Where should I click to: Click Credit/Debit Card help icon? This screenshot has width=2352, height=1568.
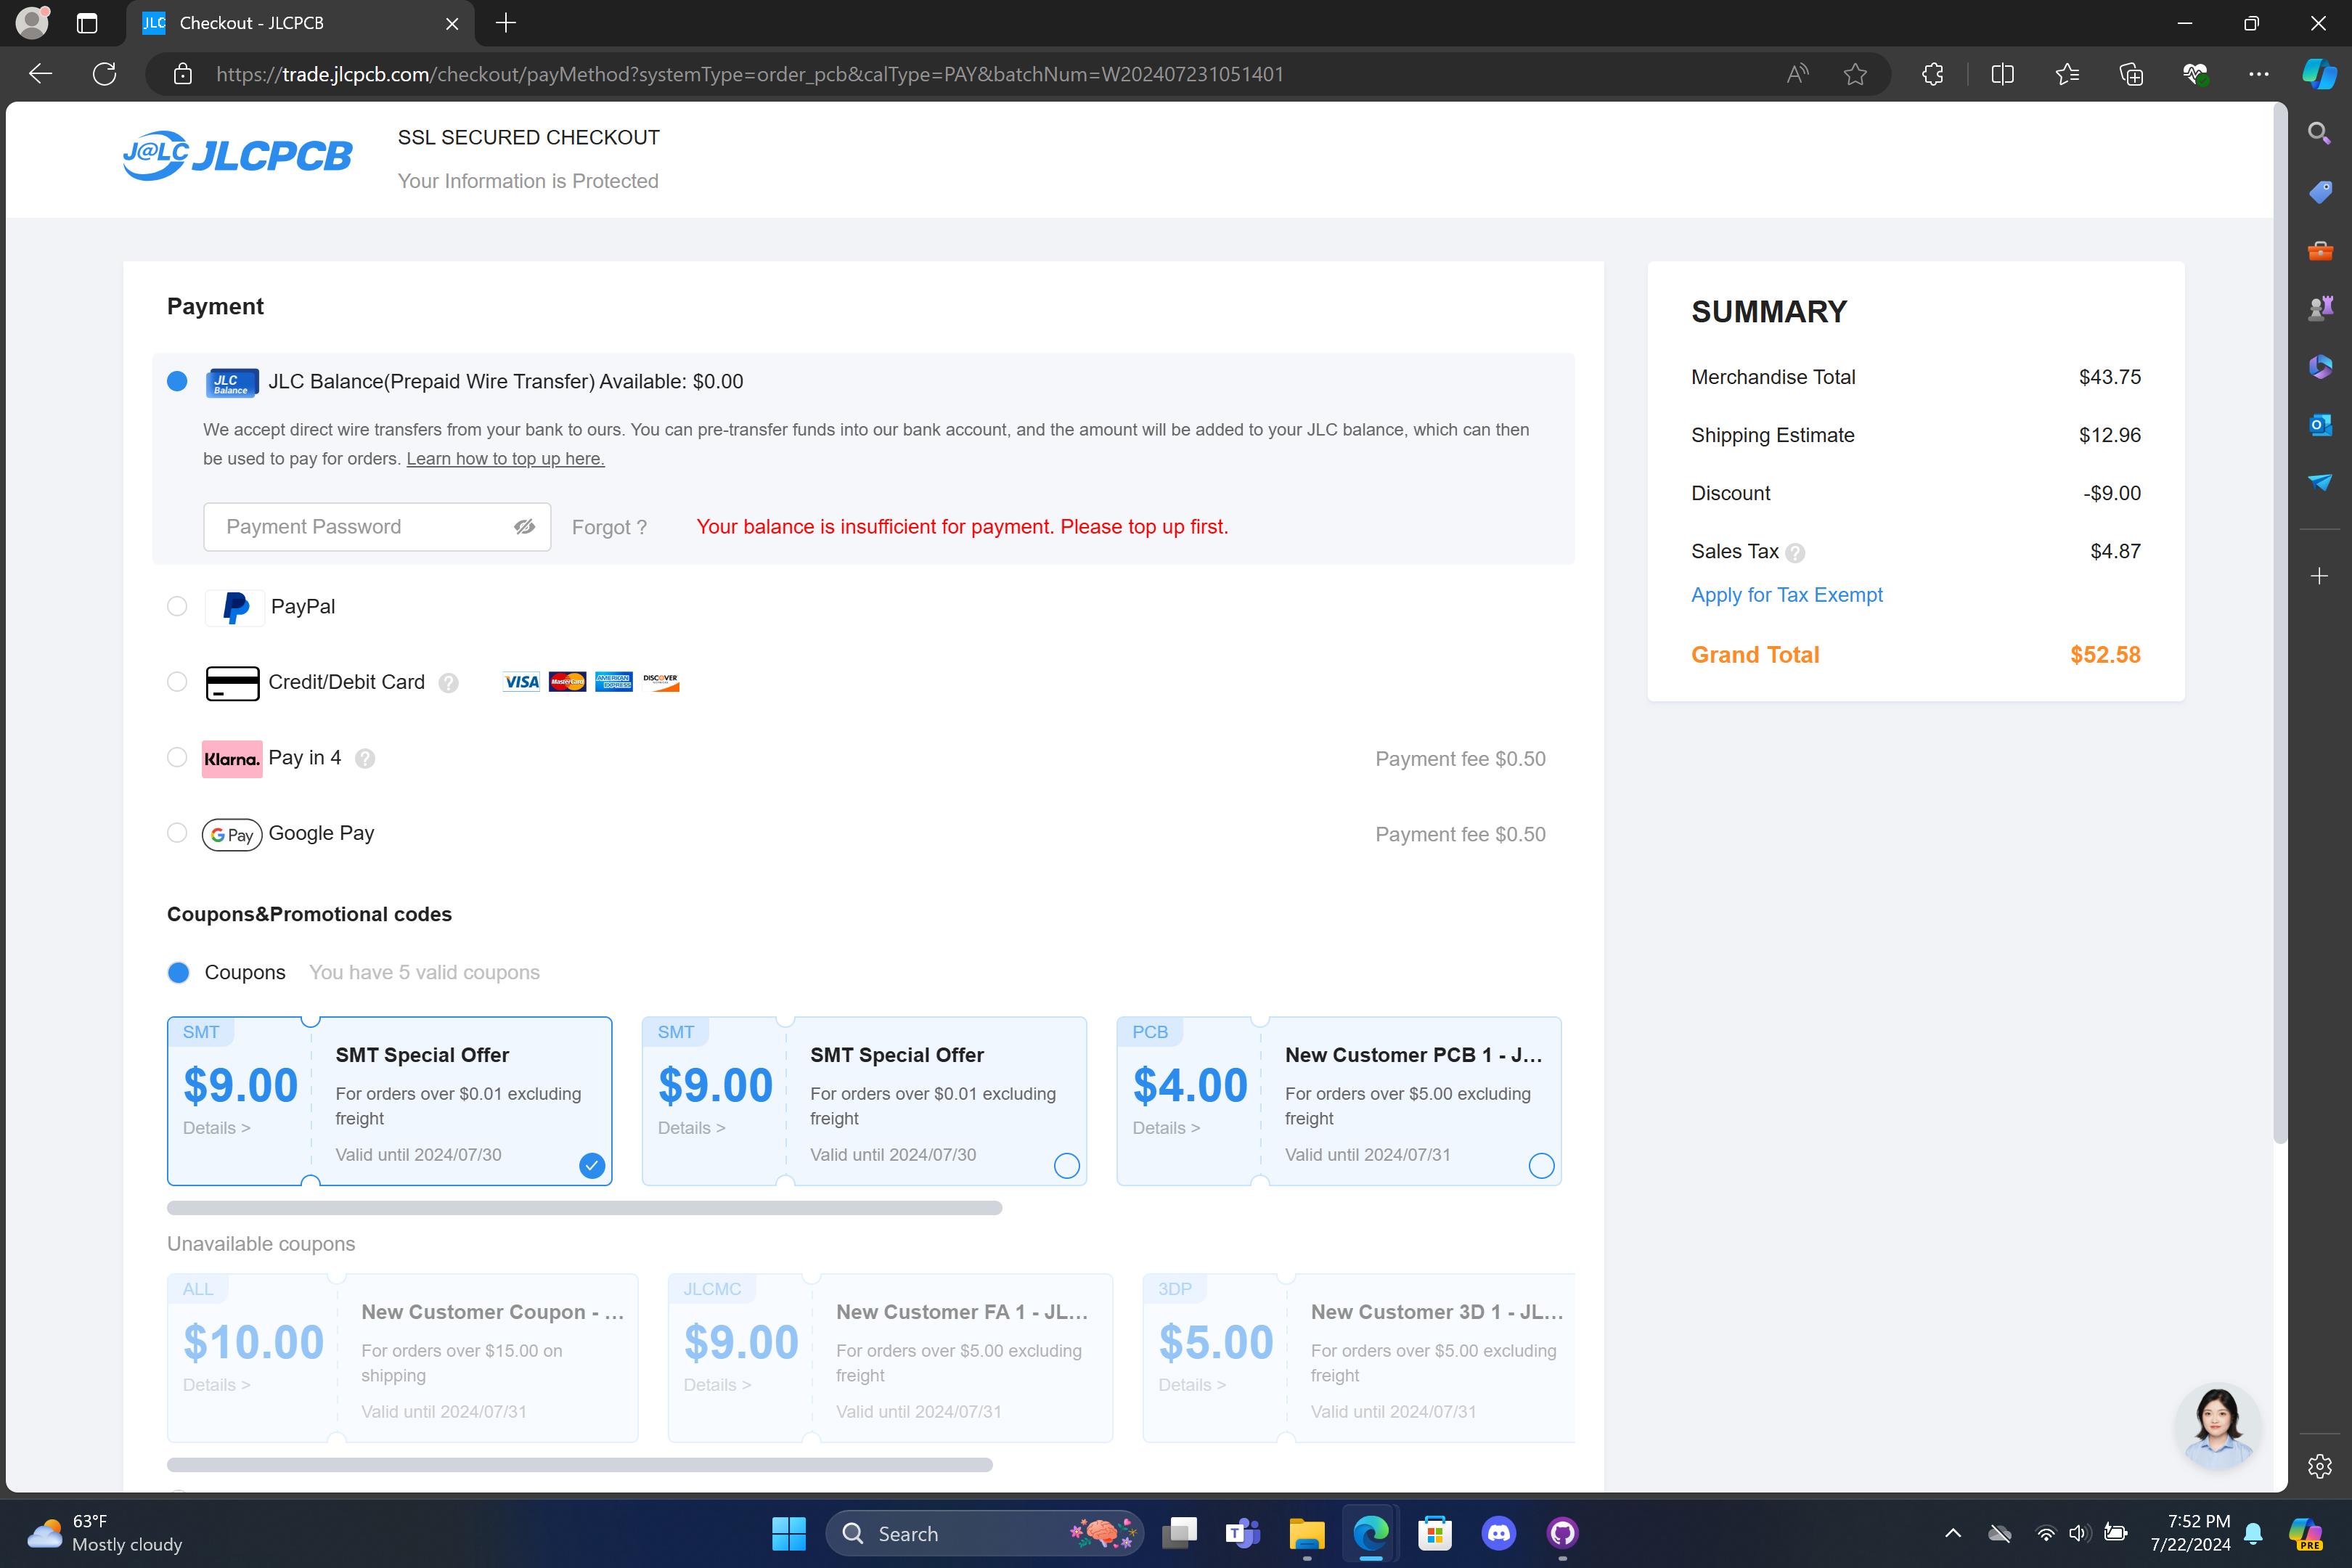[x=449, y=683]
